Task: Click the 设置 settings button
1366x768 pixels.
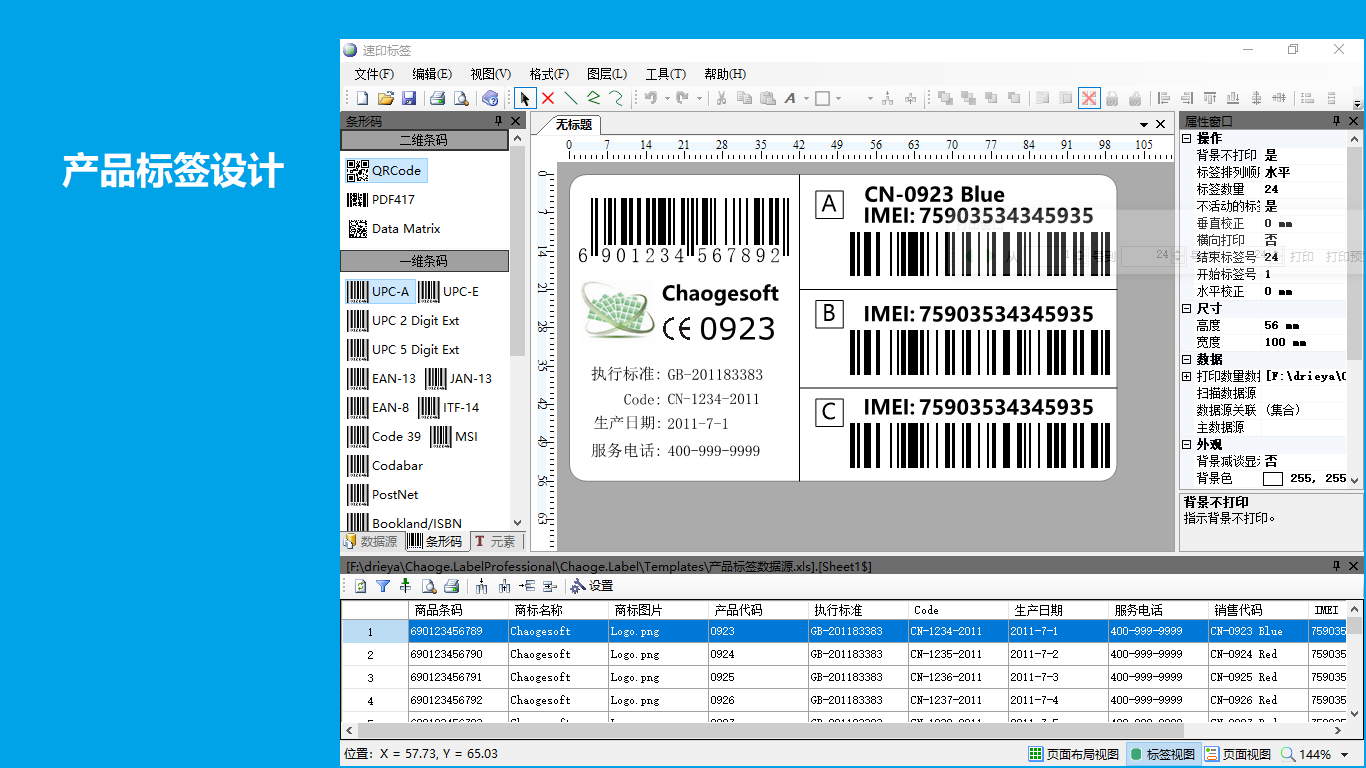Action: (x=591, y=586)
